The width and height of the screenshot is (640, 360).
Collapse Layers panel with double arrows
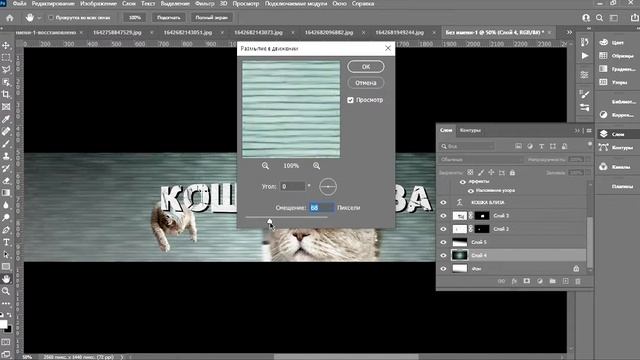point(577,130)
